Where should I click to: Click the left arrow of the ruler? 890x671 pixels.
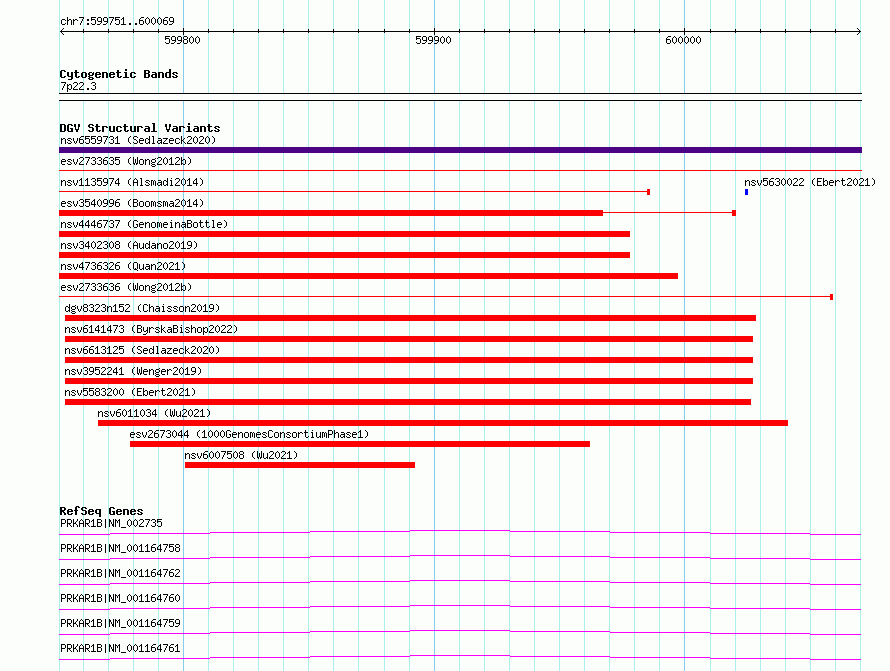click(x=62, y=31)
